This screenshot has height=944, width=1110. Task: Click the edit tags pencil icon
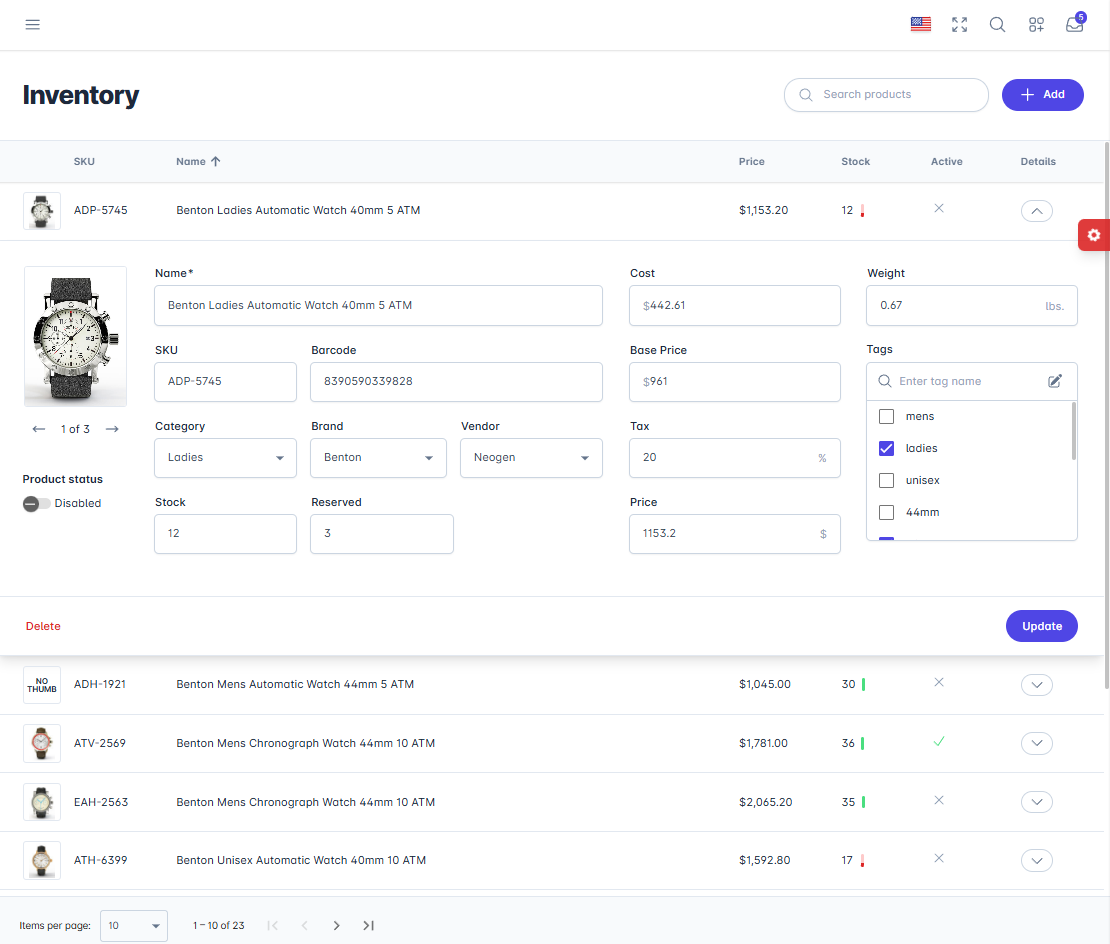(1055, 381)
